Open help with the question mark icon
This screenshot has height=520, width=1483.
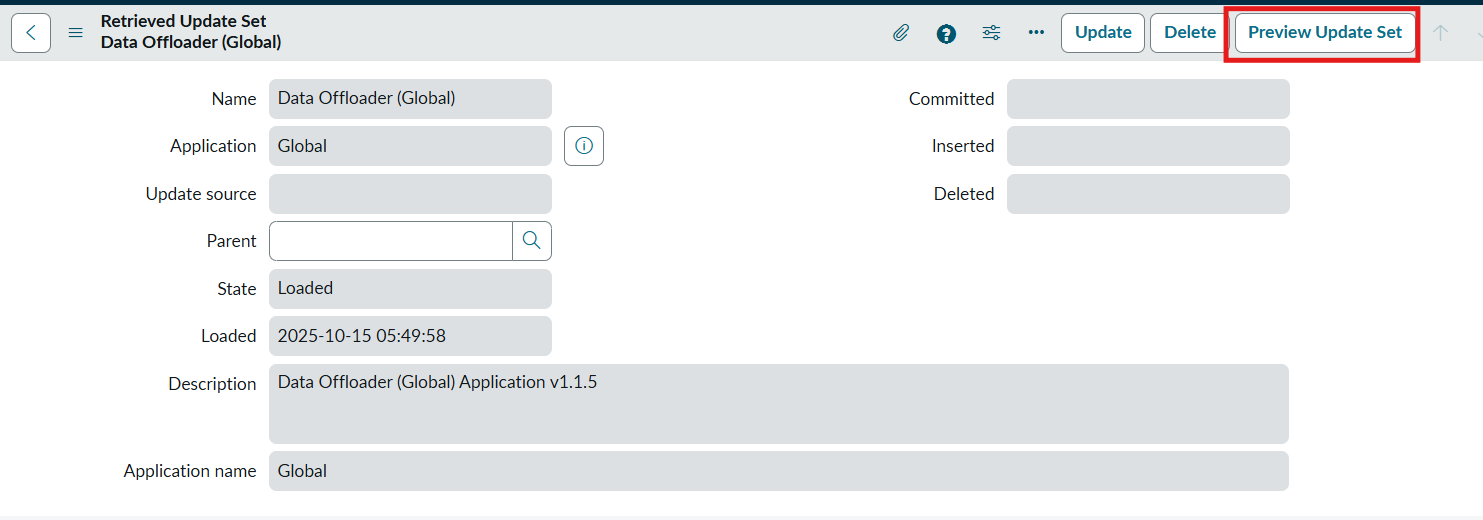(x=946, y=33)
